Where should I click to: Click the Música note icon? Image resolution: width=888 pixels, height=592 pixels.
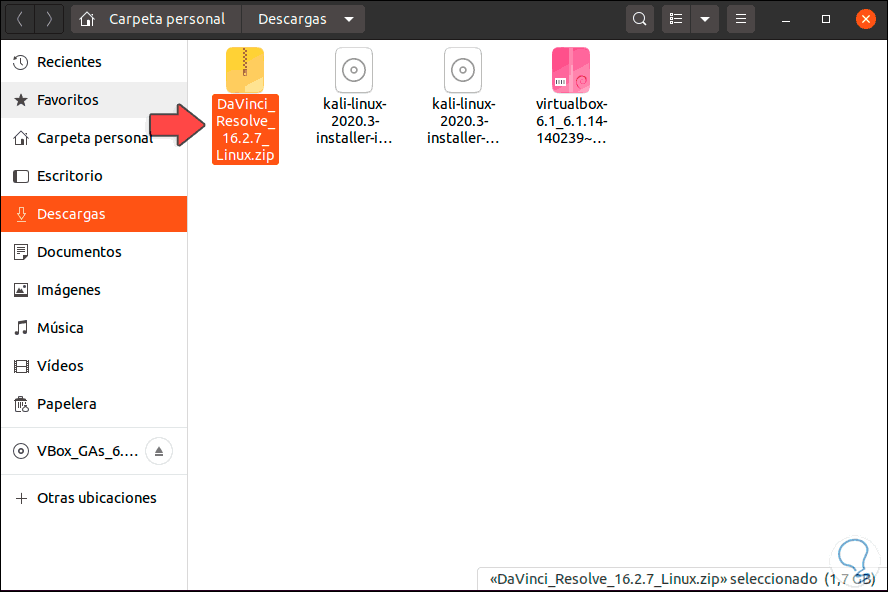pyautogui.click(x=21, y=328)
